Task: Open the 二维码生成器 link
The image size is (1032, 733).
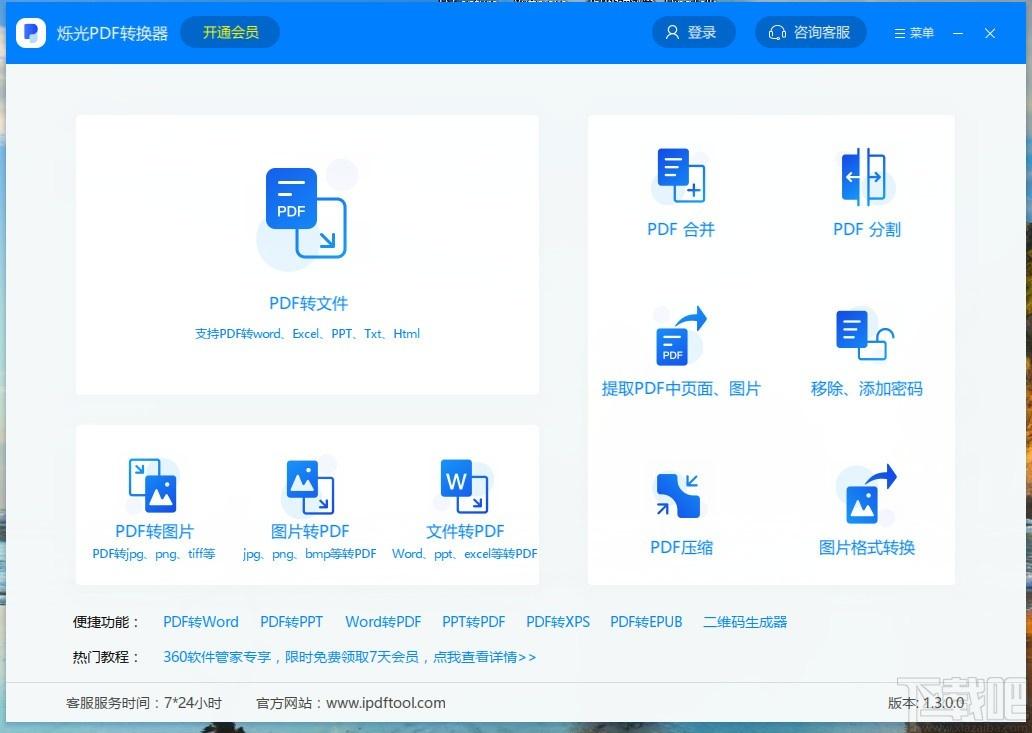Action: [745, 622]
